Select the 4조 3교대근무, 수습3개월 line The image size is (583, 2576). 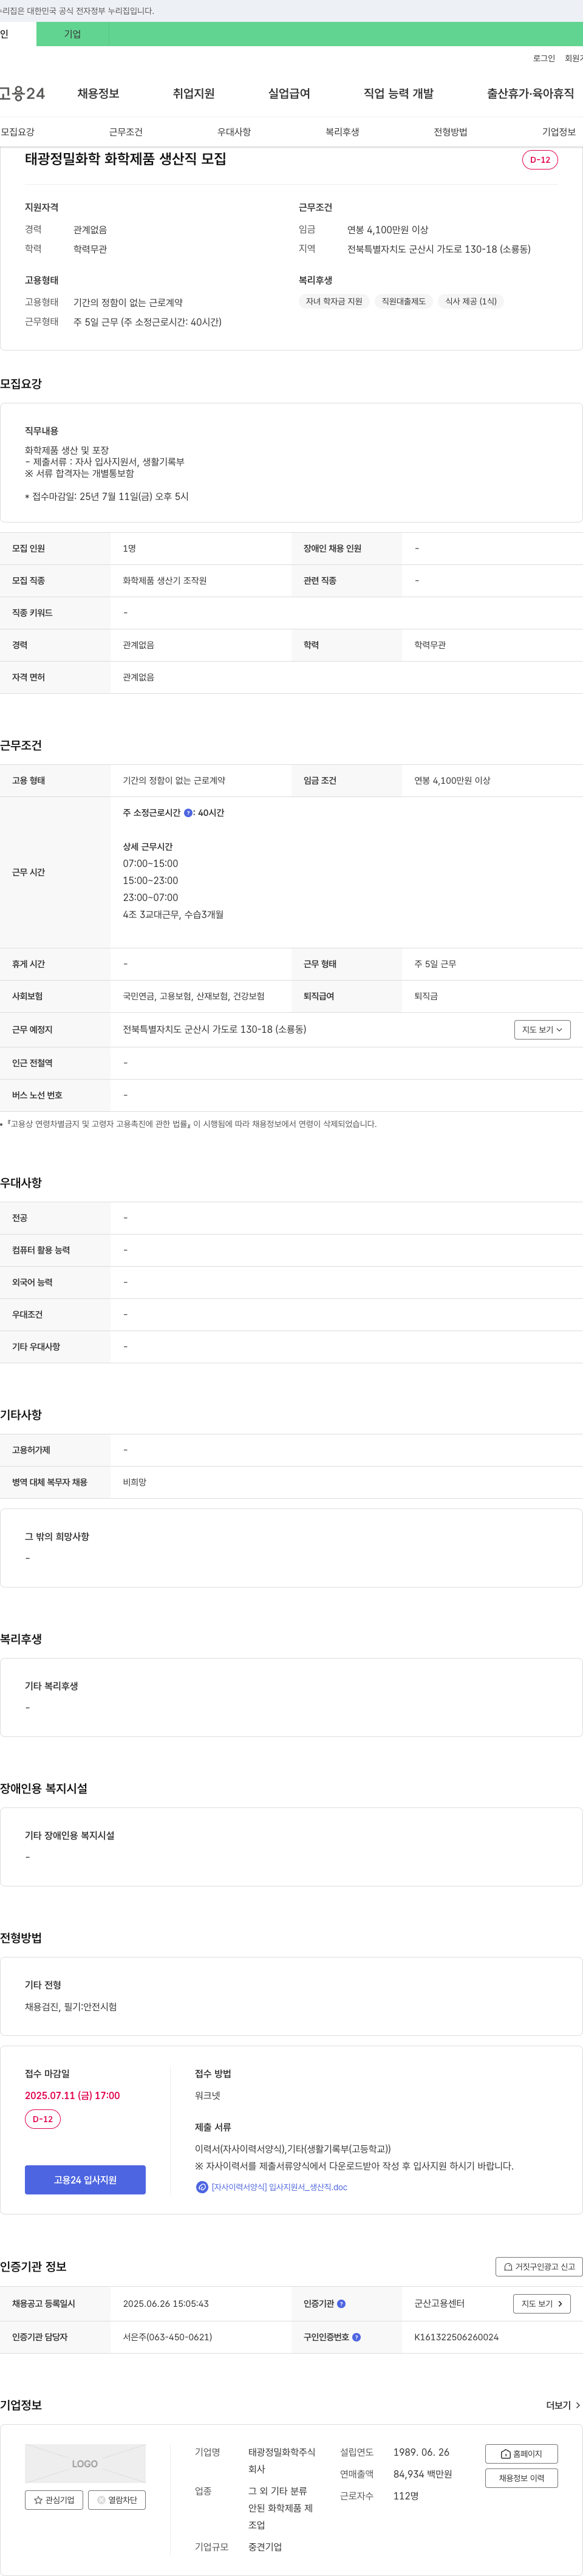tap(173, 914)
